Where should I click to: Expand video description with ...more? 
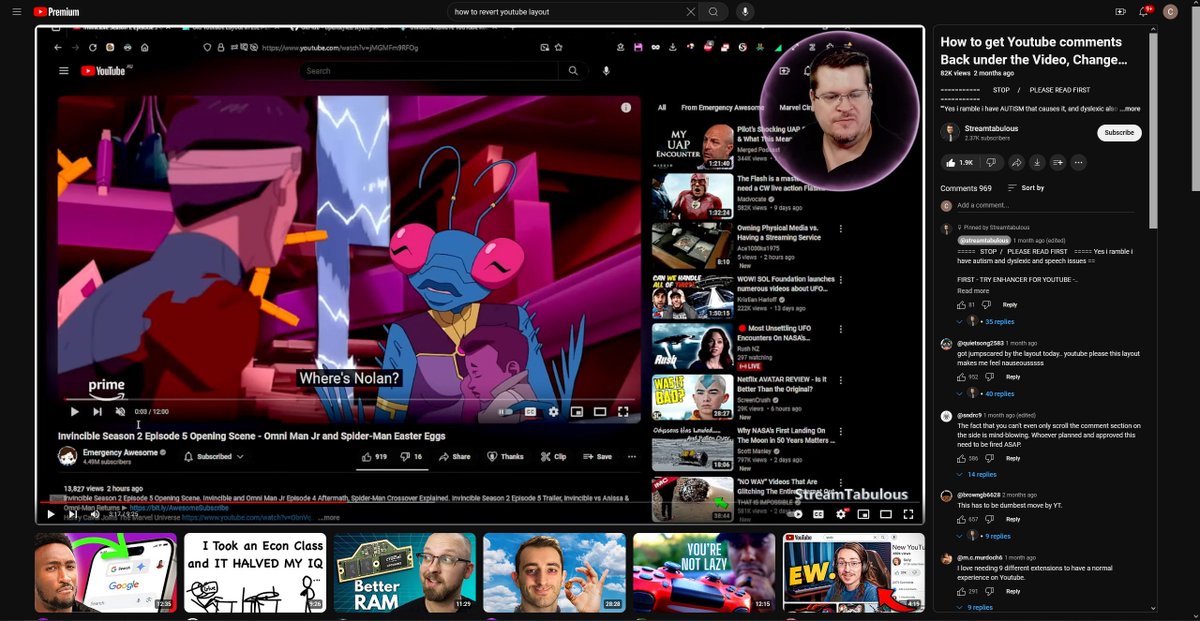pyautogui.click(x=1130, y=108)
